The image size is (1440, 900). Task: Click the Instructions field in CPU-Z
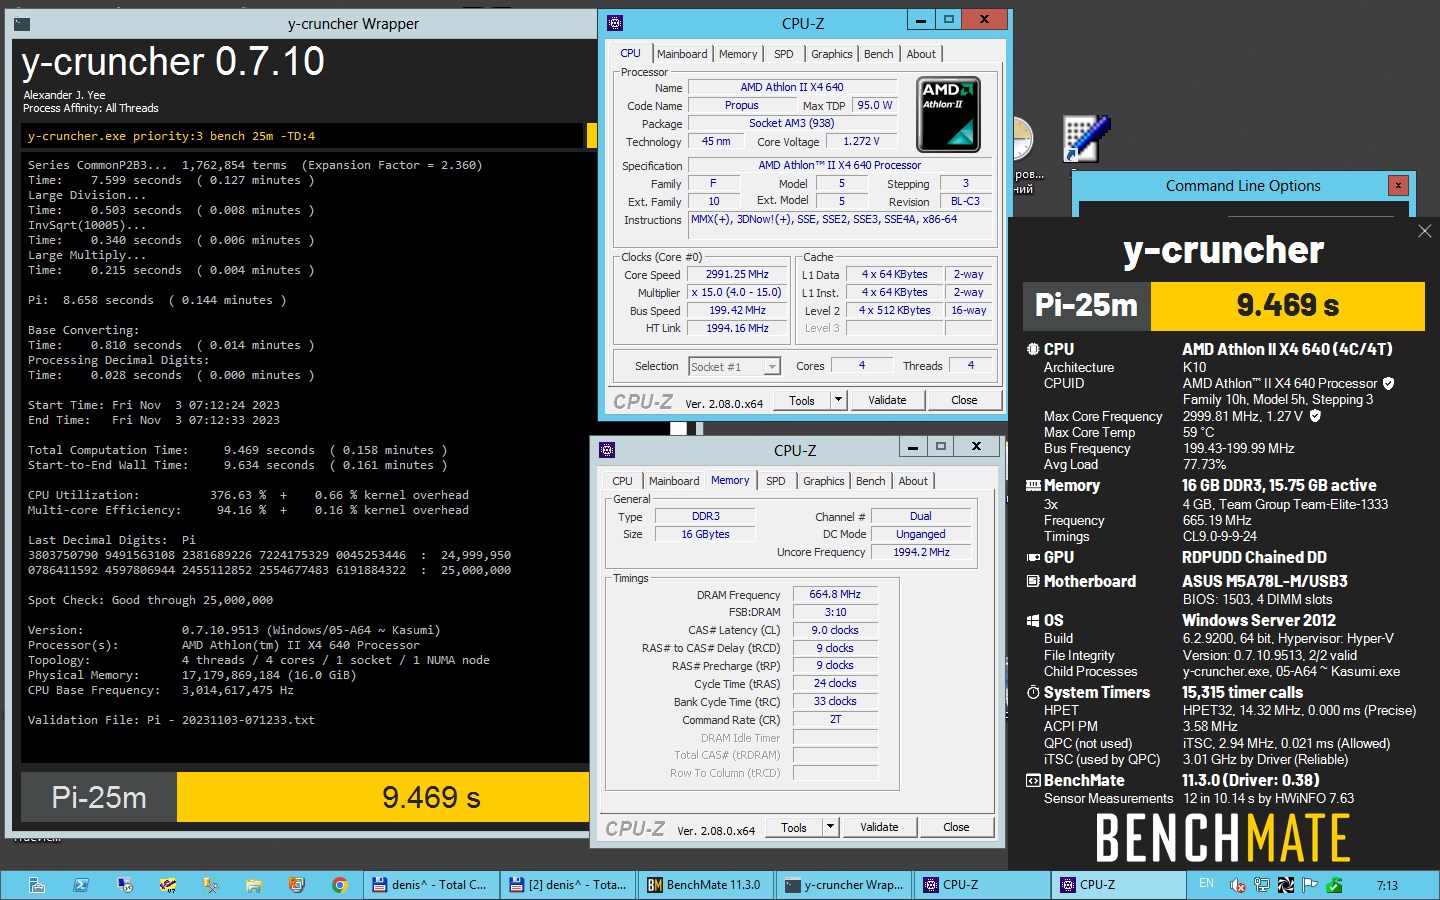841,226
